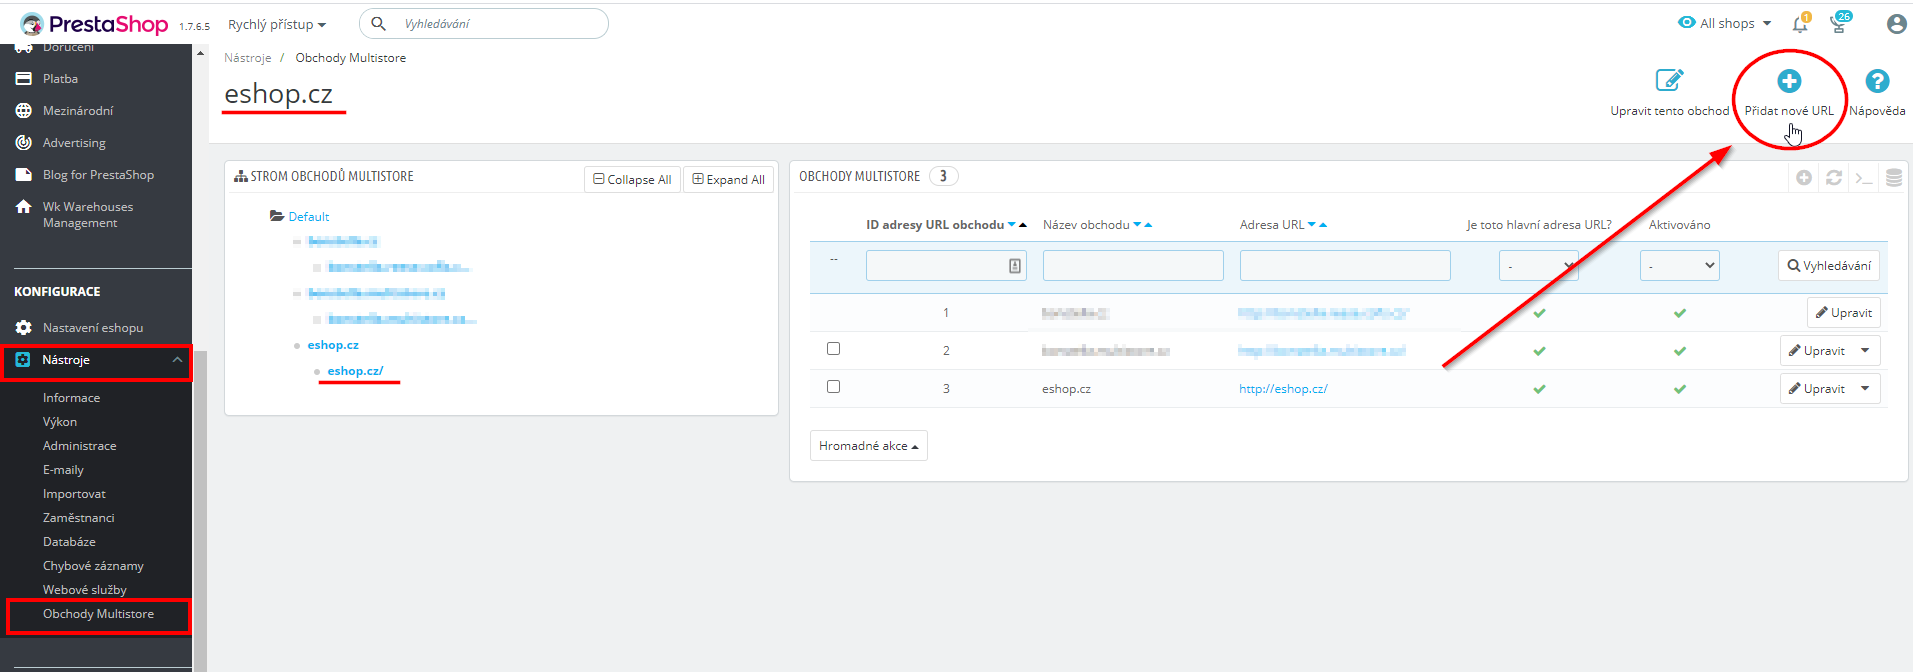Open the Aktivováno filter dropdown
The width and height of the screenshot is (1913, 672).
(1680, 266)
